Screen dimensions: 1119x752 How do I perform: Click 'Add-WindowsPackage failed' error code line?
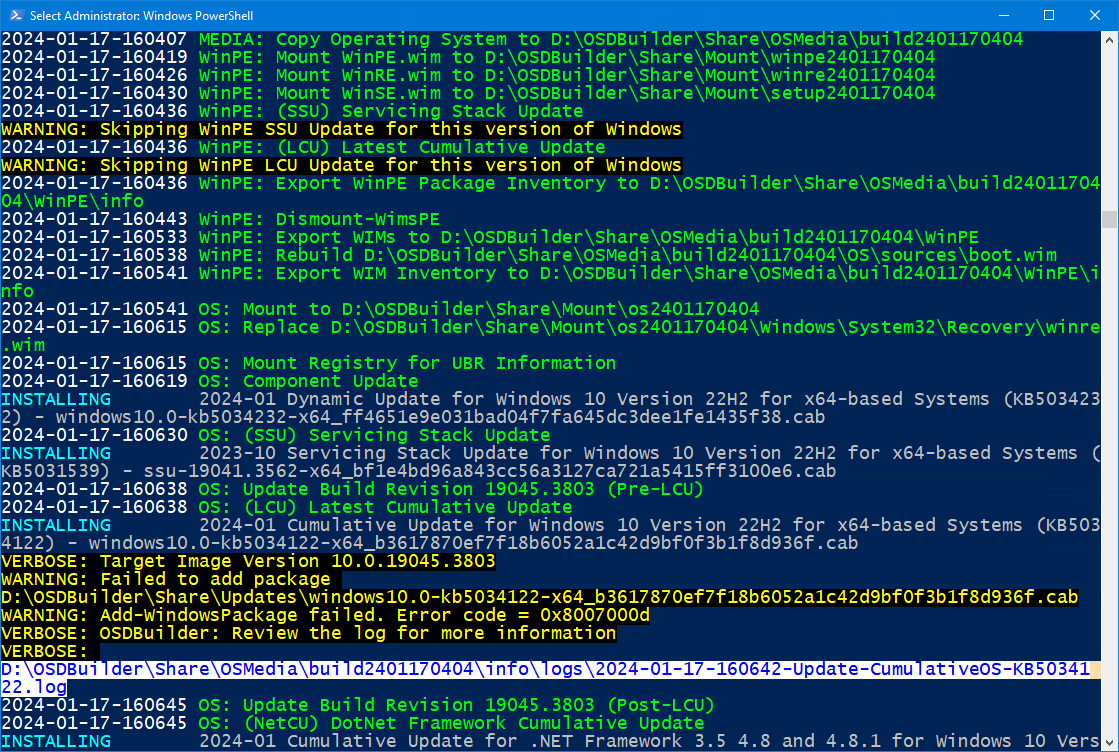[x=325, y=615]
